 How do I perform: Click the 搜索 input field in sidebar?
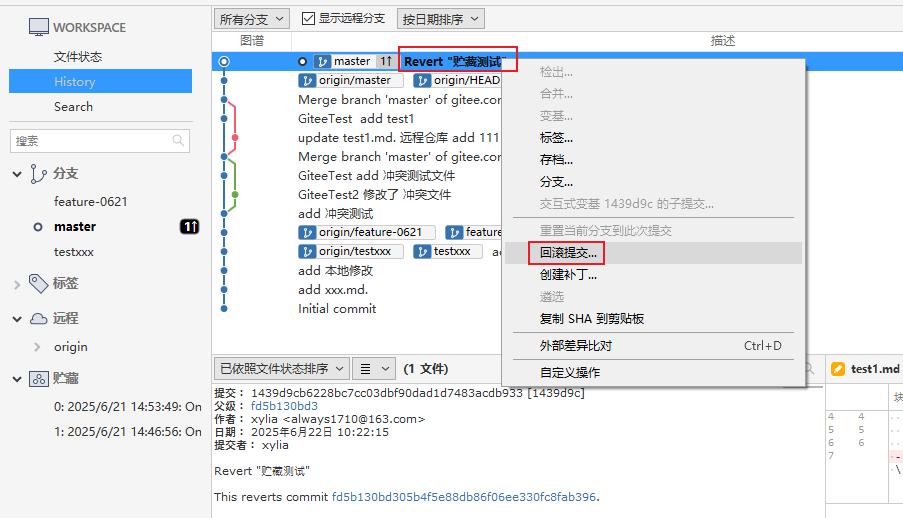(90, 141)
